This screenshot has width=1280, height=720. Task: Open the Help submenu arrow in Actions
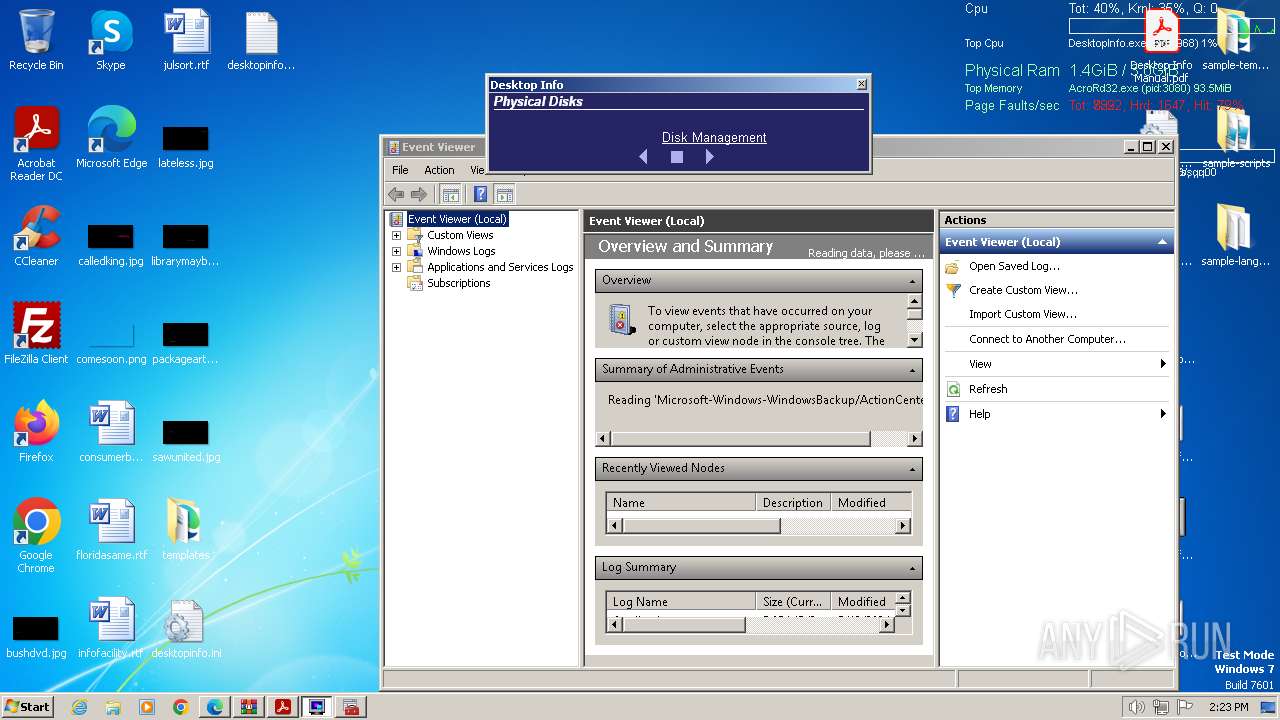tap(1163, 414)
